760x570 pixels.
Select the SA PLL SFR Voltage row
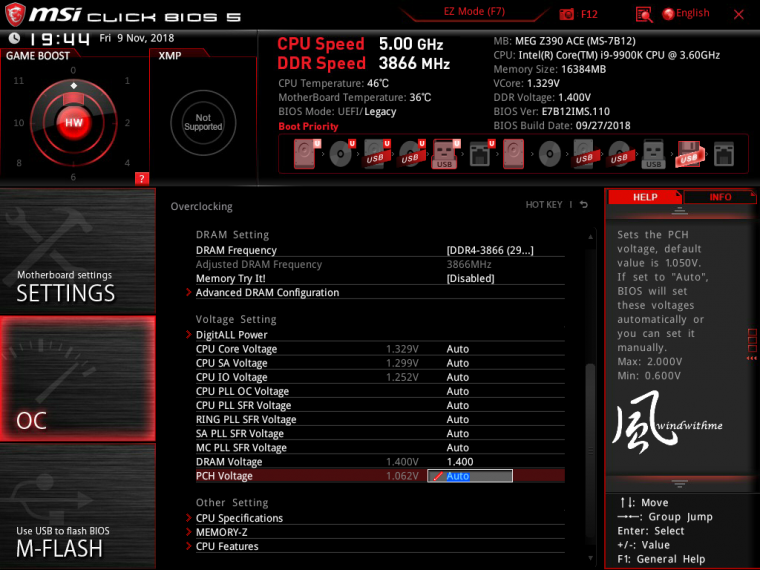click(x=380, y=433)
